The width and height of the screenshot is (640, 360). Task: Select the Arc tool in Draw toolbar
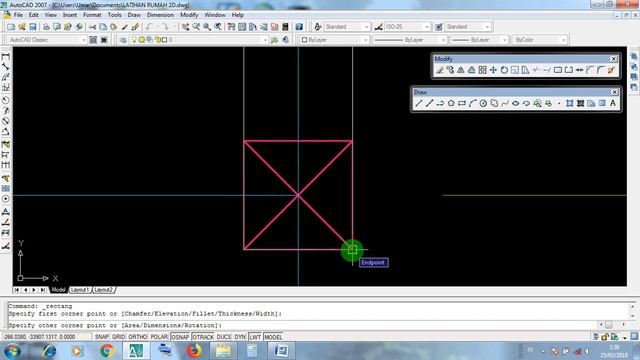(473, 104)
